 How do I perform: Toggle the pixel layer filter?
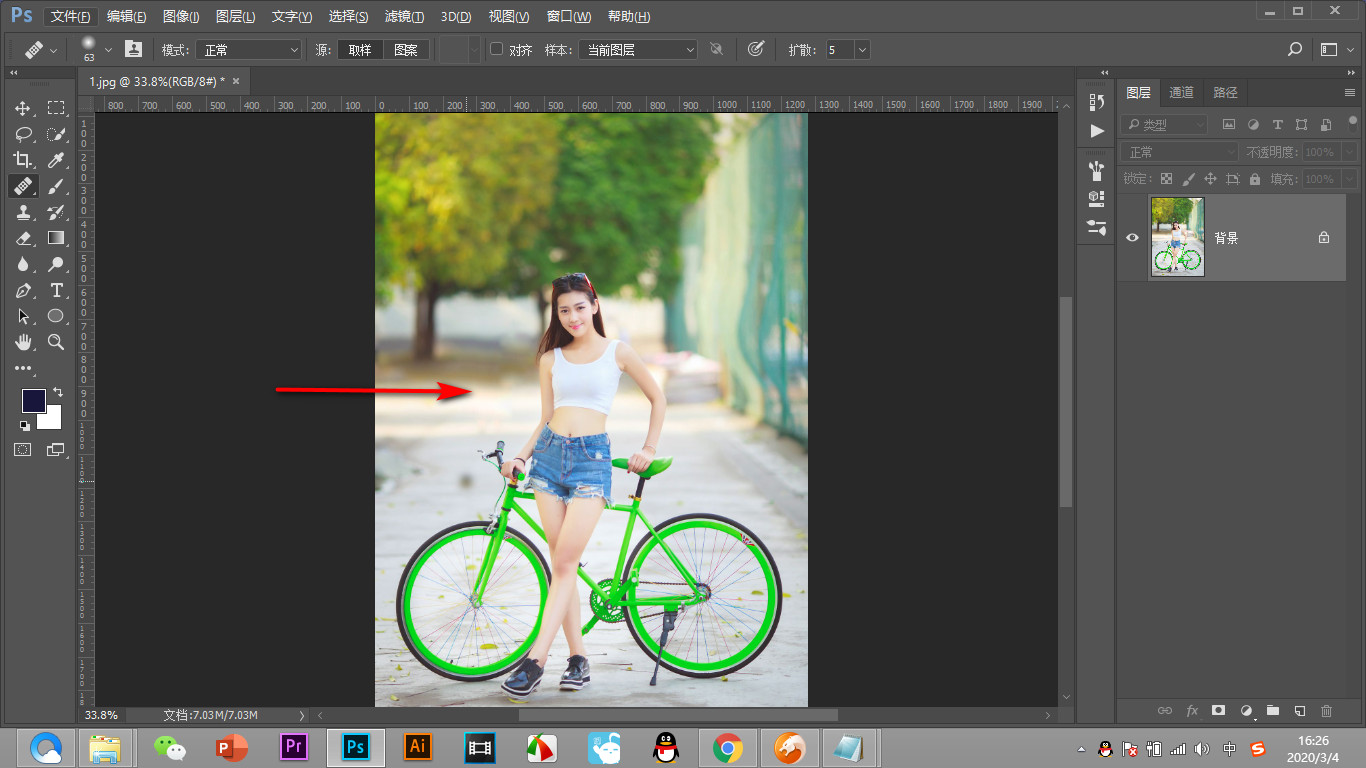(x=1229, y=125)
